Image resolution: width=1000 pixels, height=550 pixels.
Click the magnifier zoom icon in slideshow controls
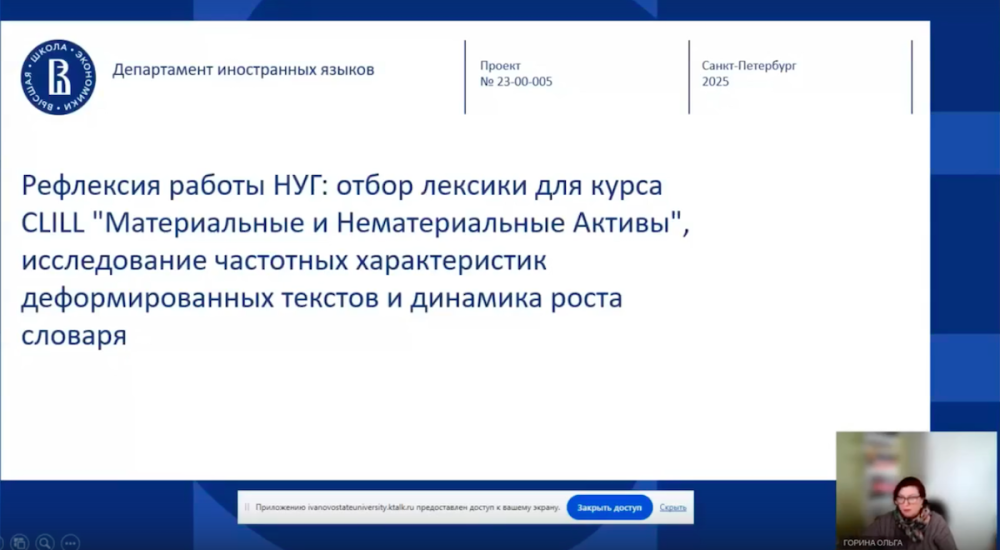coord(45,542)
